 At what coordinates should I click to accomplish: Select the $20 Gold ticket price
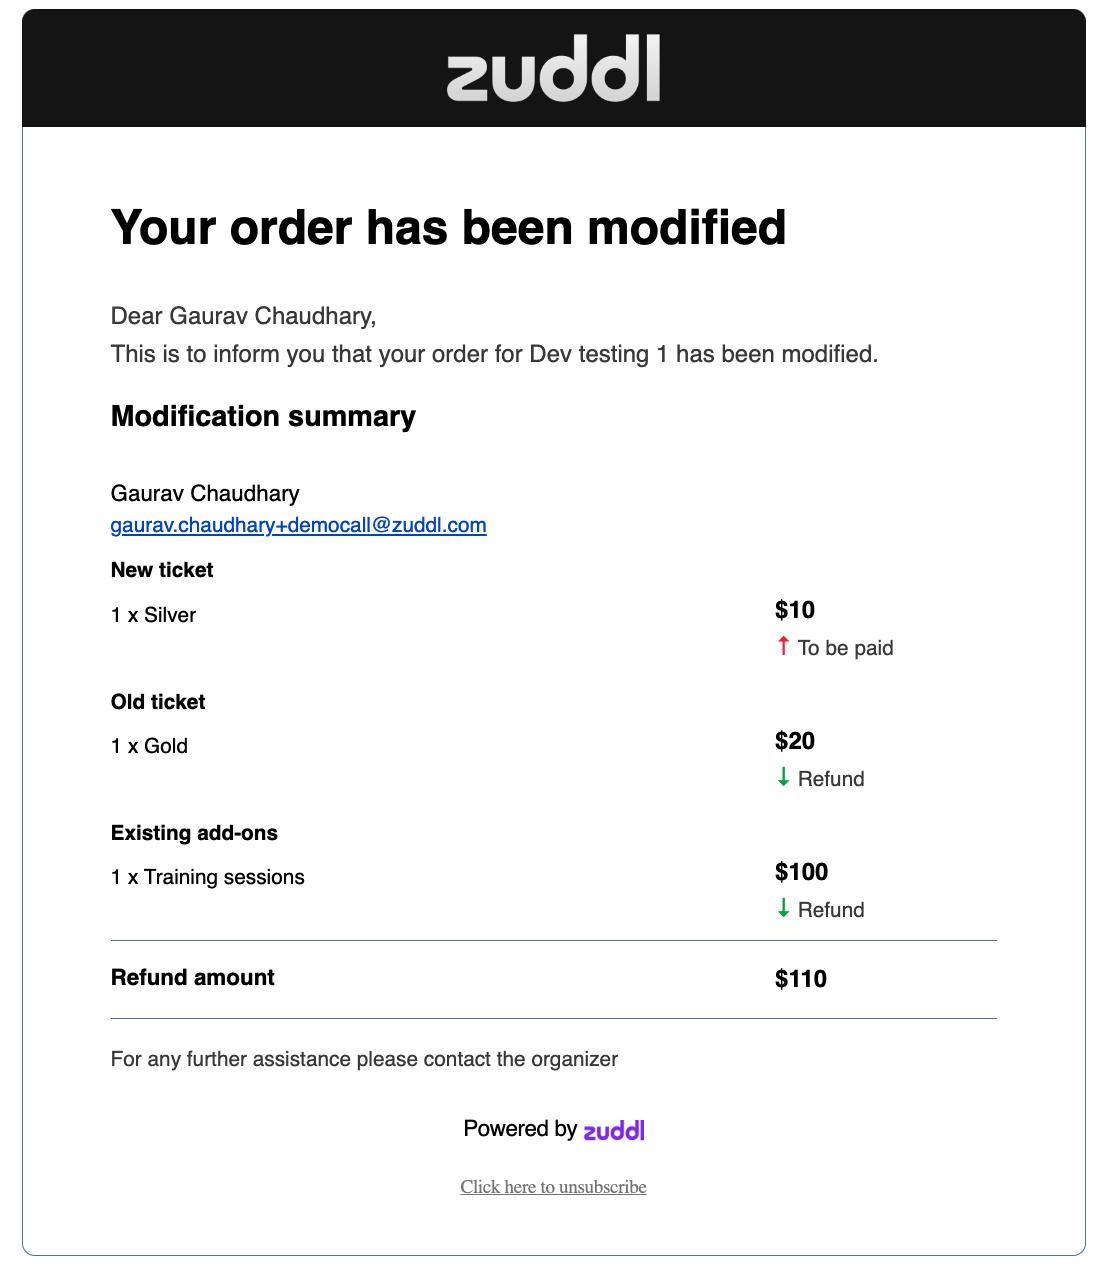click(795, 741)
